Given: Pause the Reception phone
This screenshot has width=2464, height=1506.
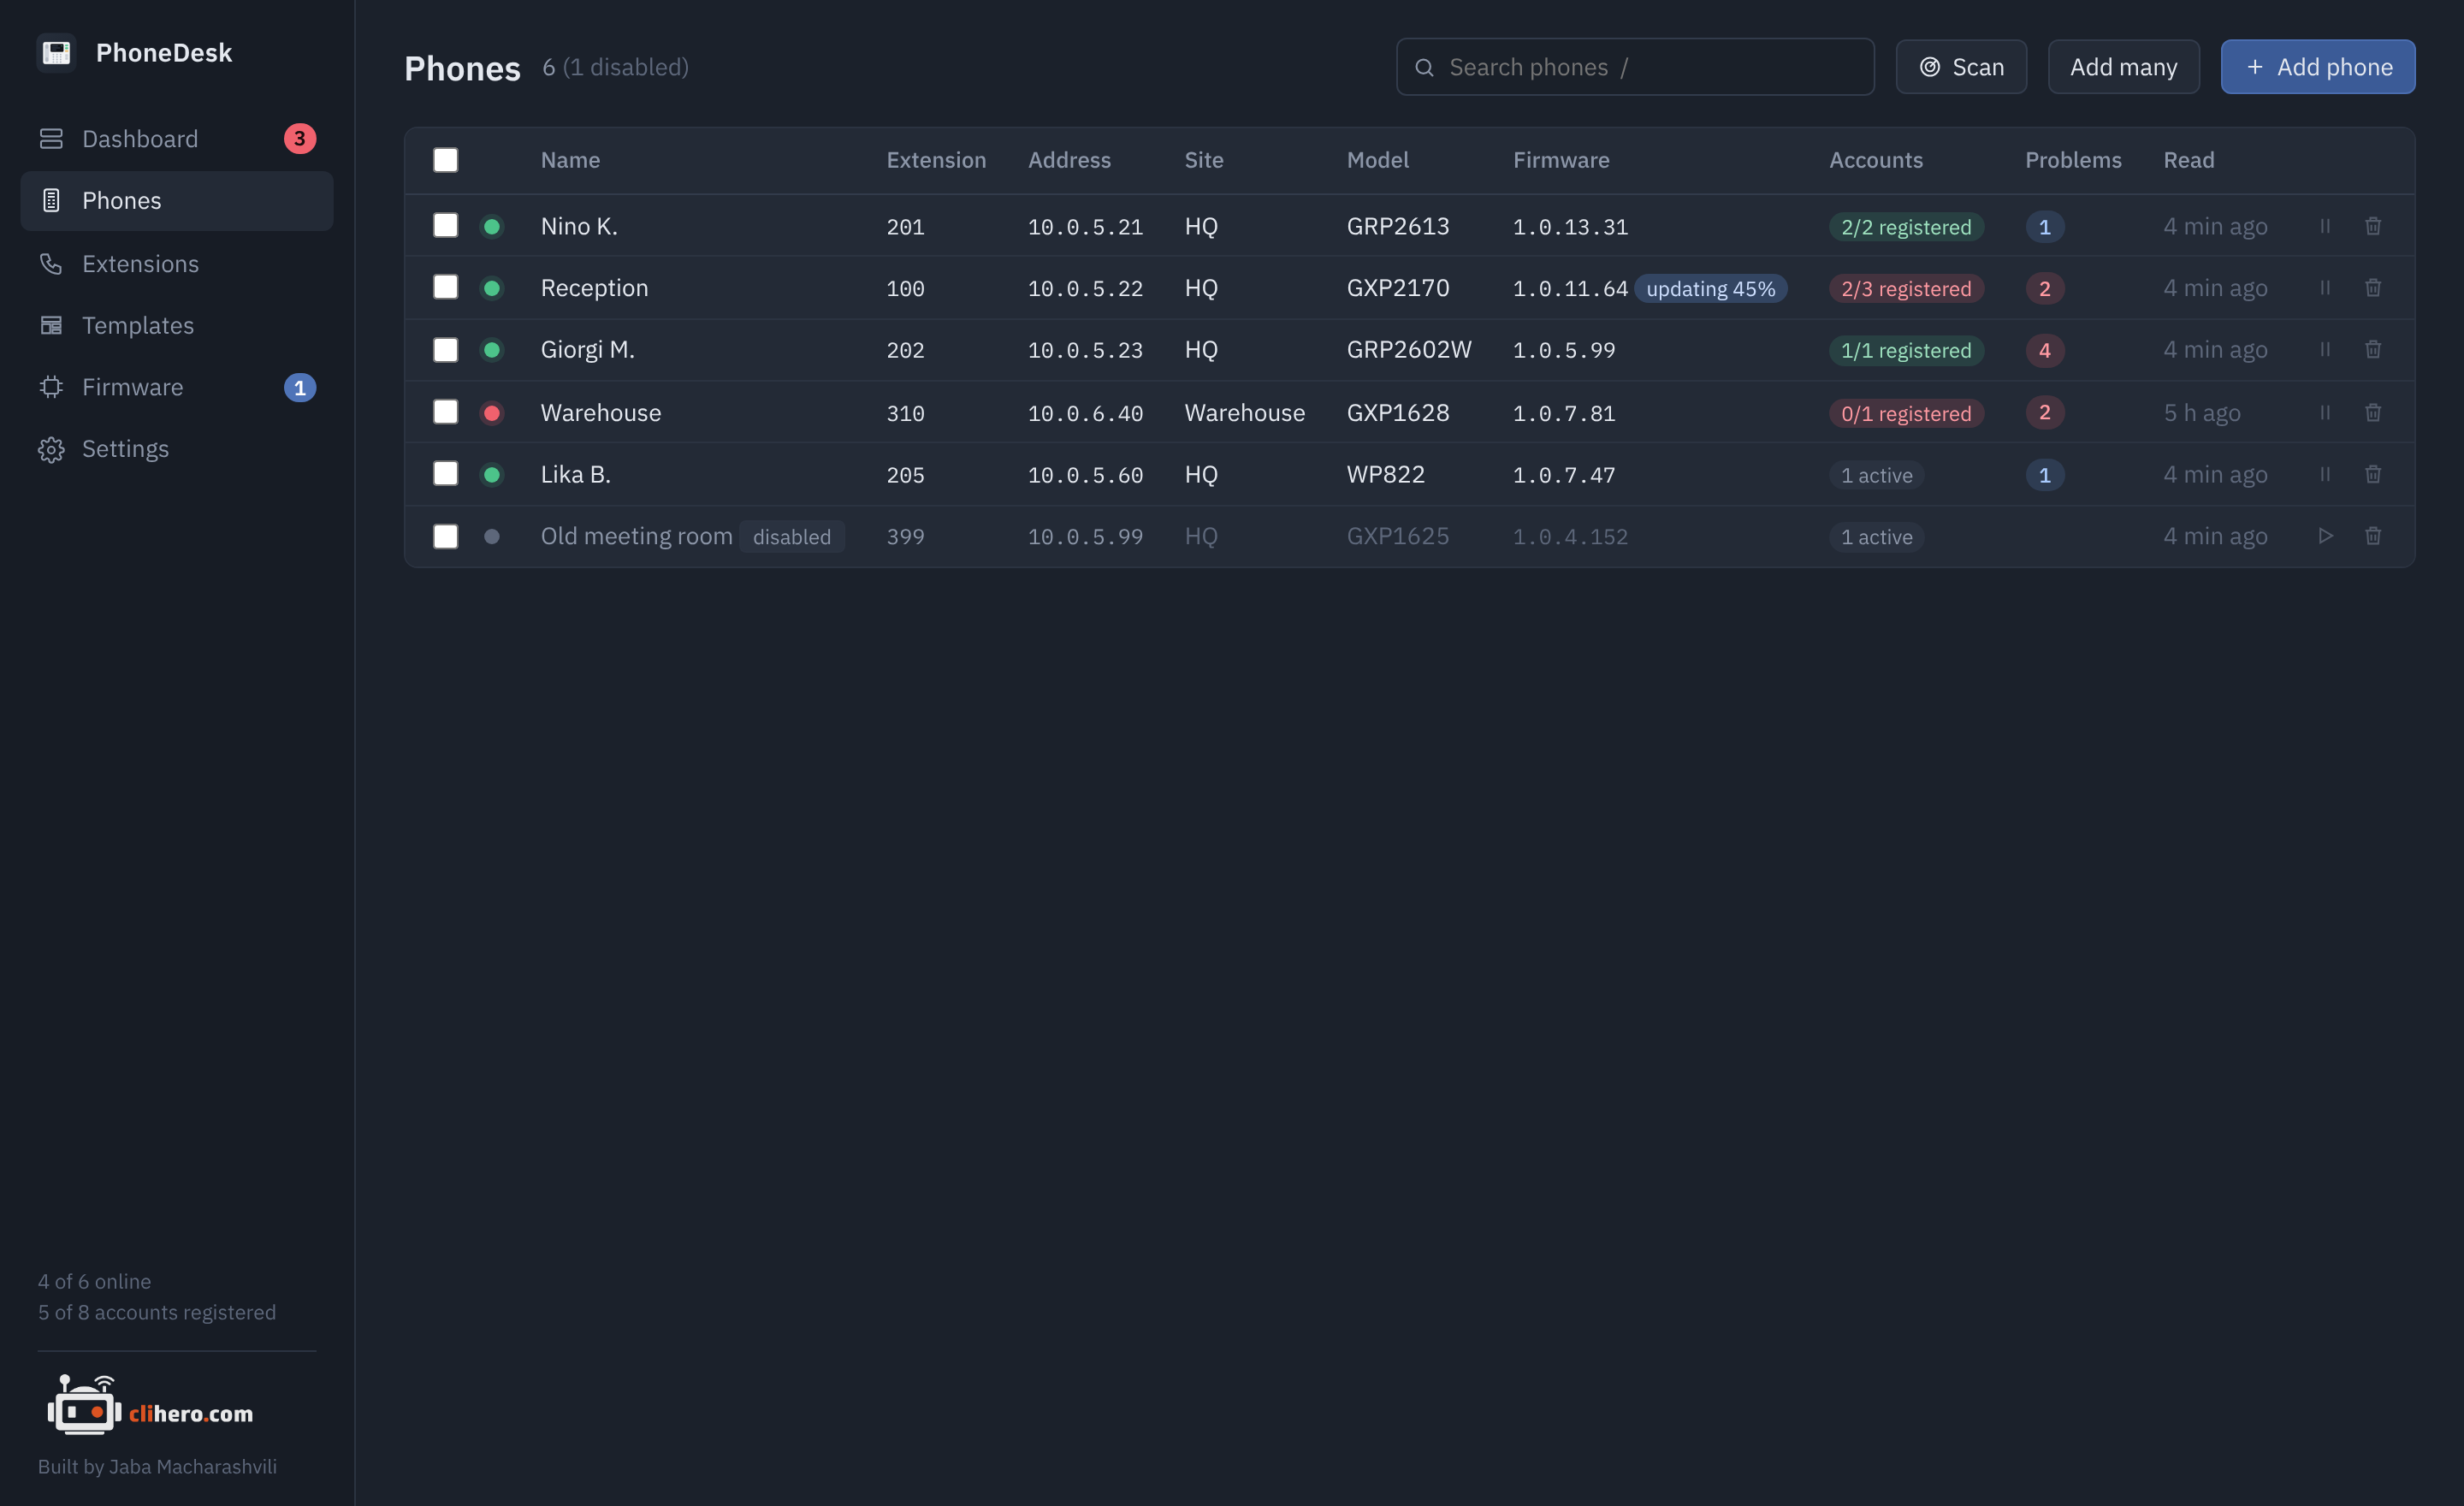Looking at the screenshot, I should pyautogui.click(x=2325, y=288).
